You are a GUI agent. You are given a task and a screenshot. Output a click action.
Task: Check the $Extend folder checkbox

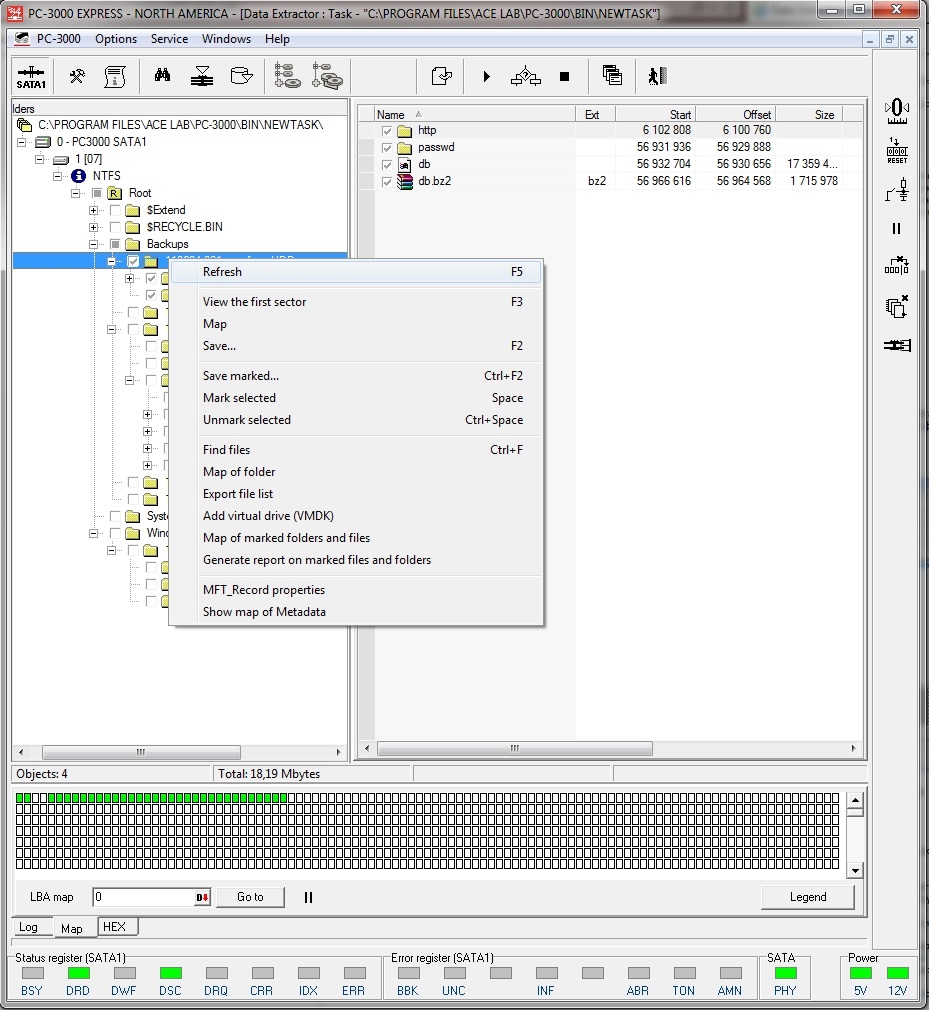[x=115, y=210]
